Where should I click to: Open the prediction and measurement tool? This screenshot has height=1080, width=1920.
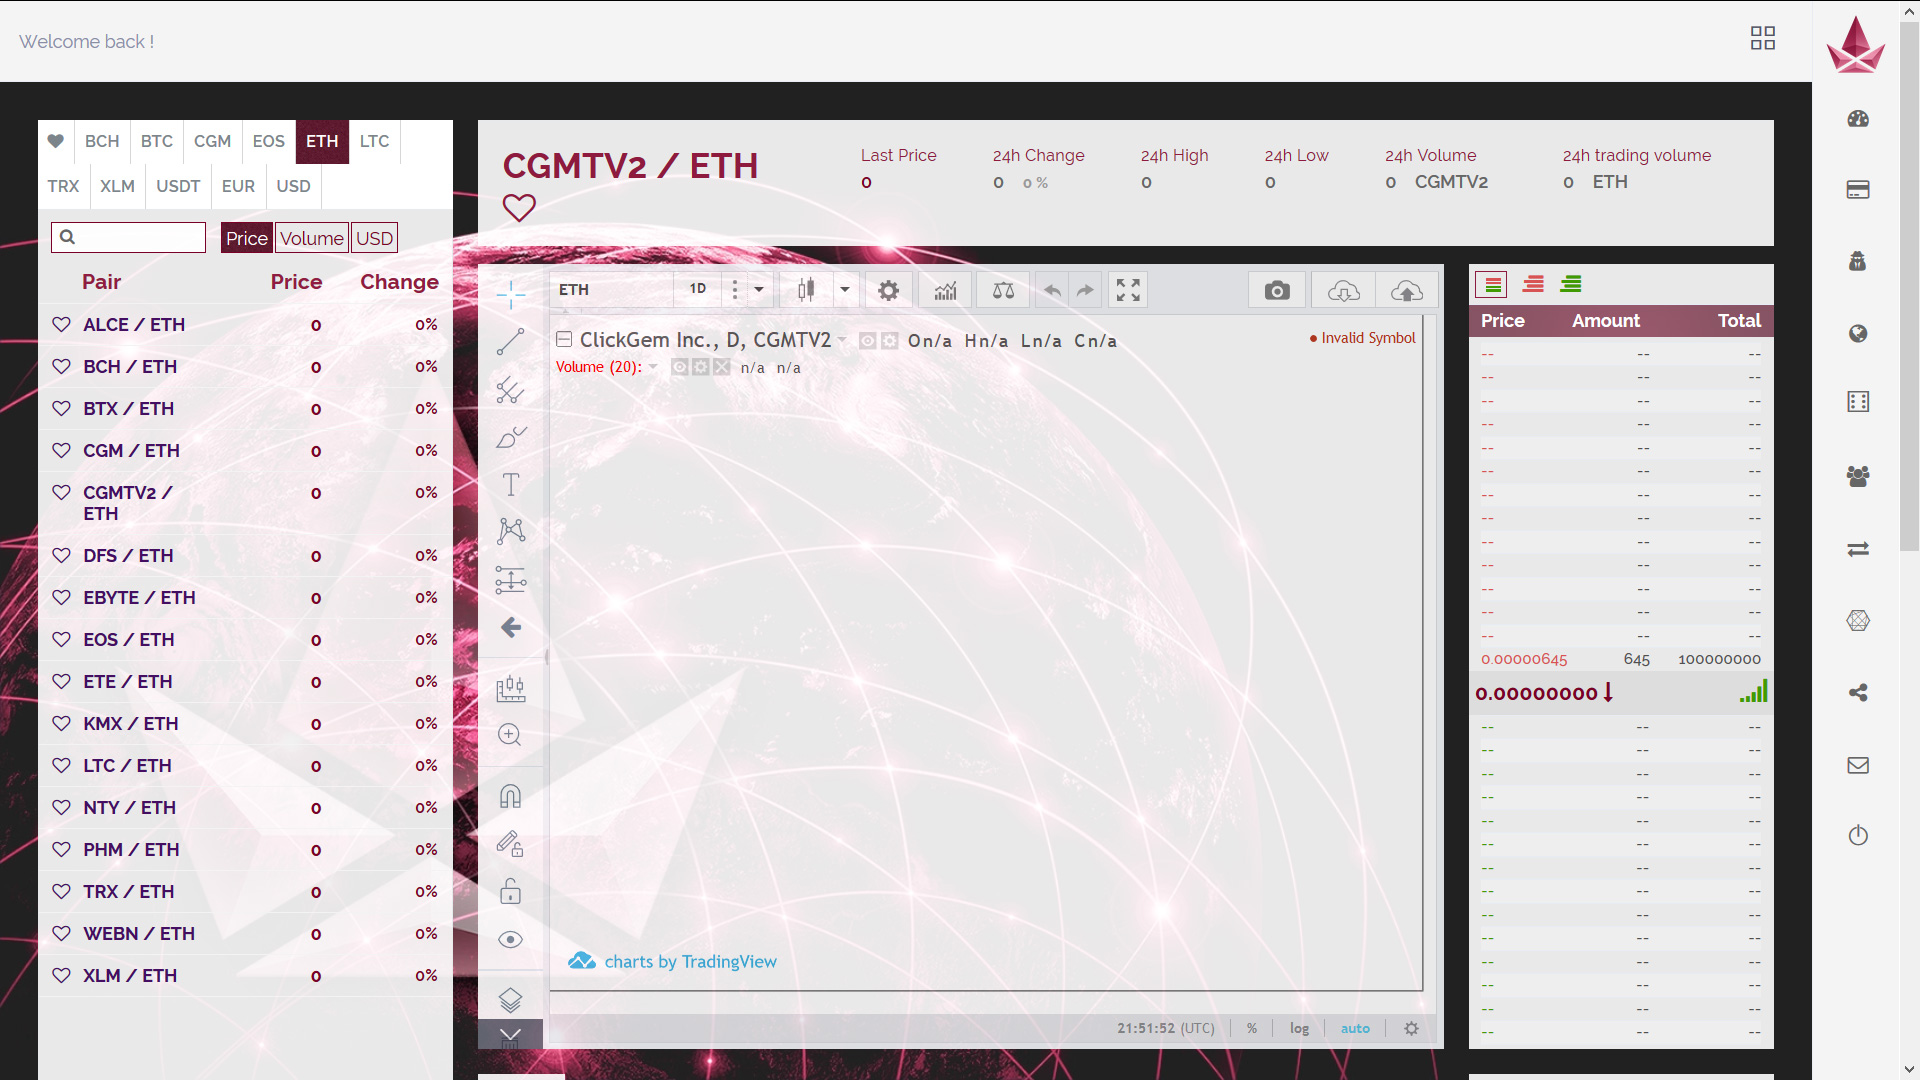coord(511,580)
